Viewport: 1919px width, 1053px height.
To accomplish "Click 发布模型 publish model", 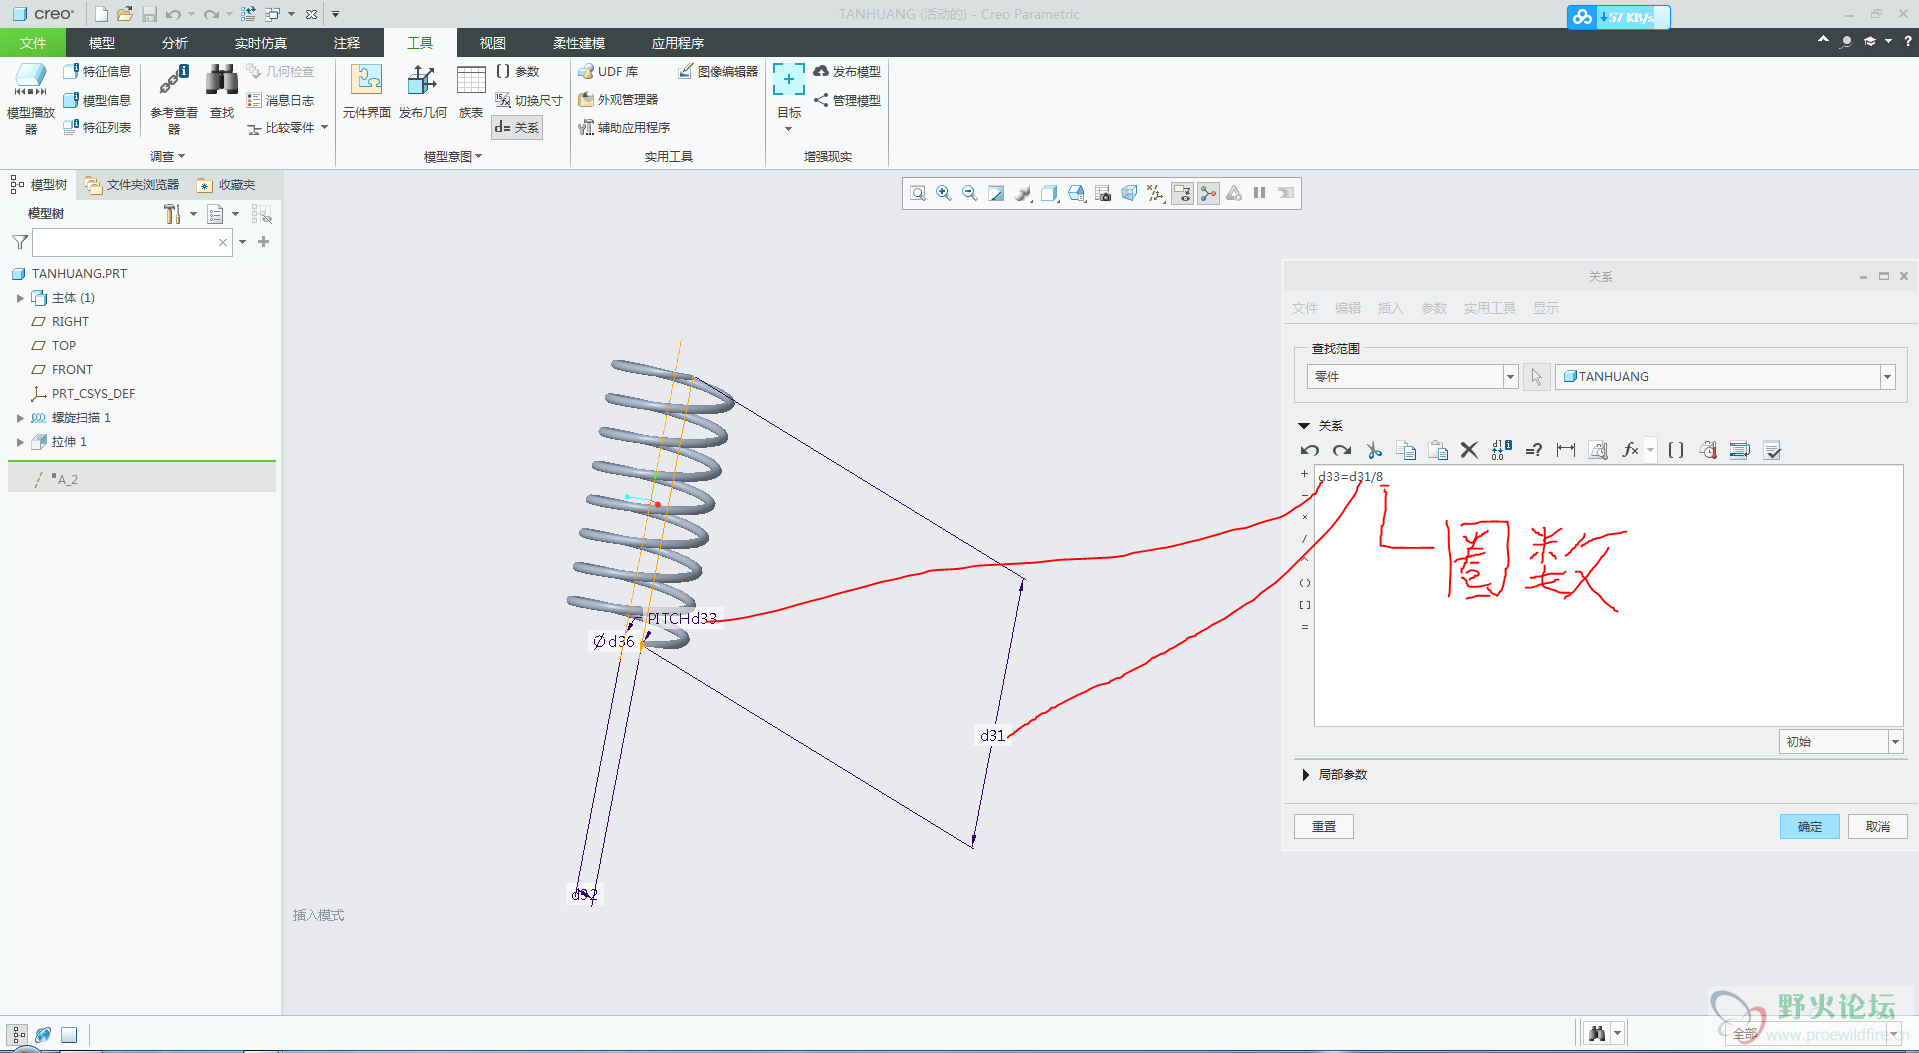I will 847,71.
